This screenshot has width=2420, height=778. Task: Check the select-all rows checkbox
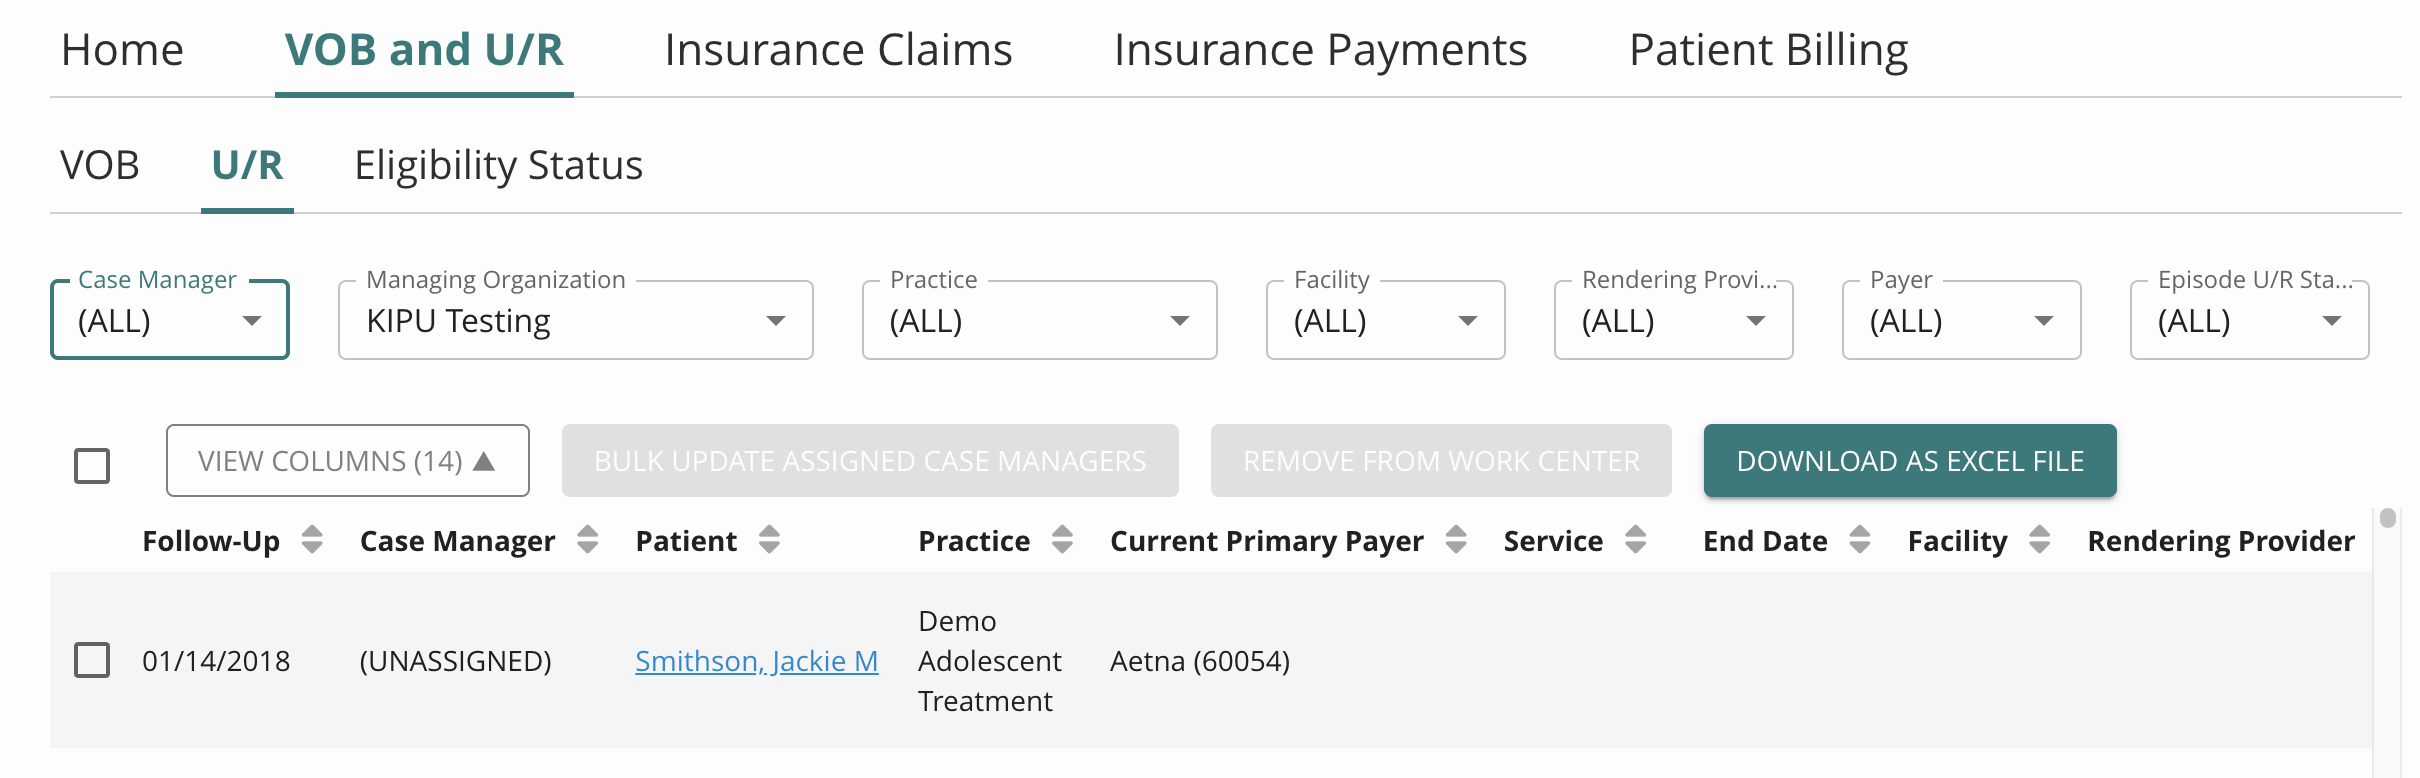tap(92, 465)
